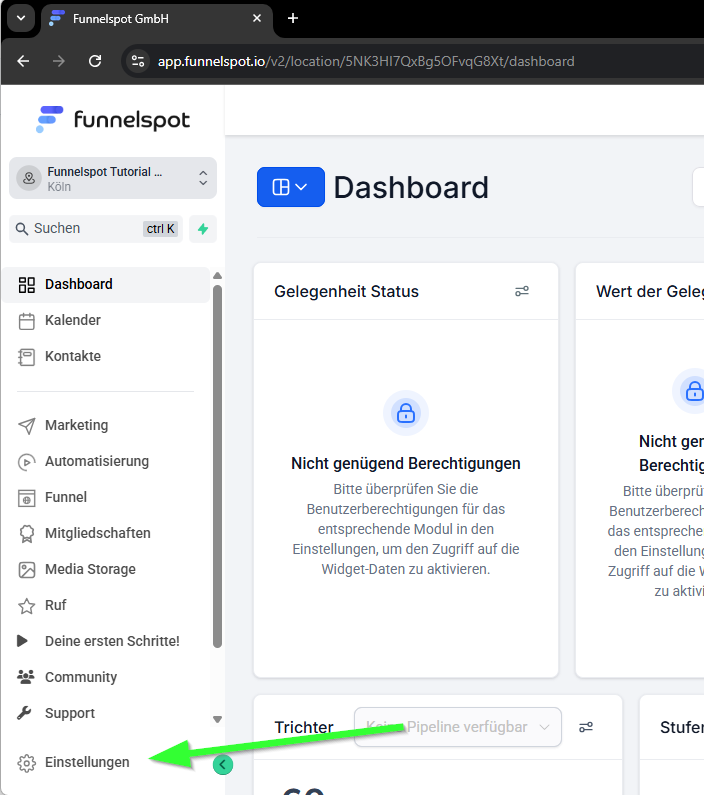The width and height of the screenshot is (704, 795).
Task: Open Gelegenheit Status widget filter settings
Action: coord(522,291)
